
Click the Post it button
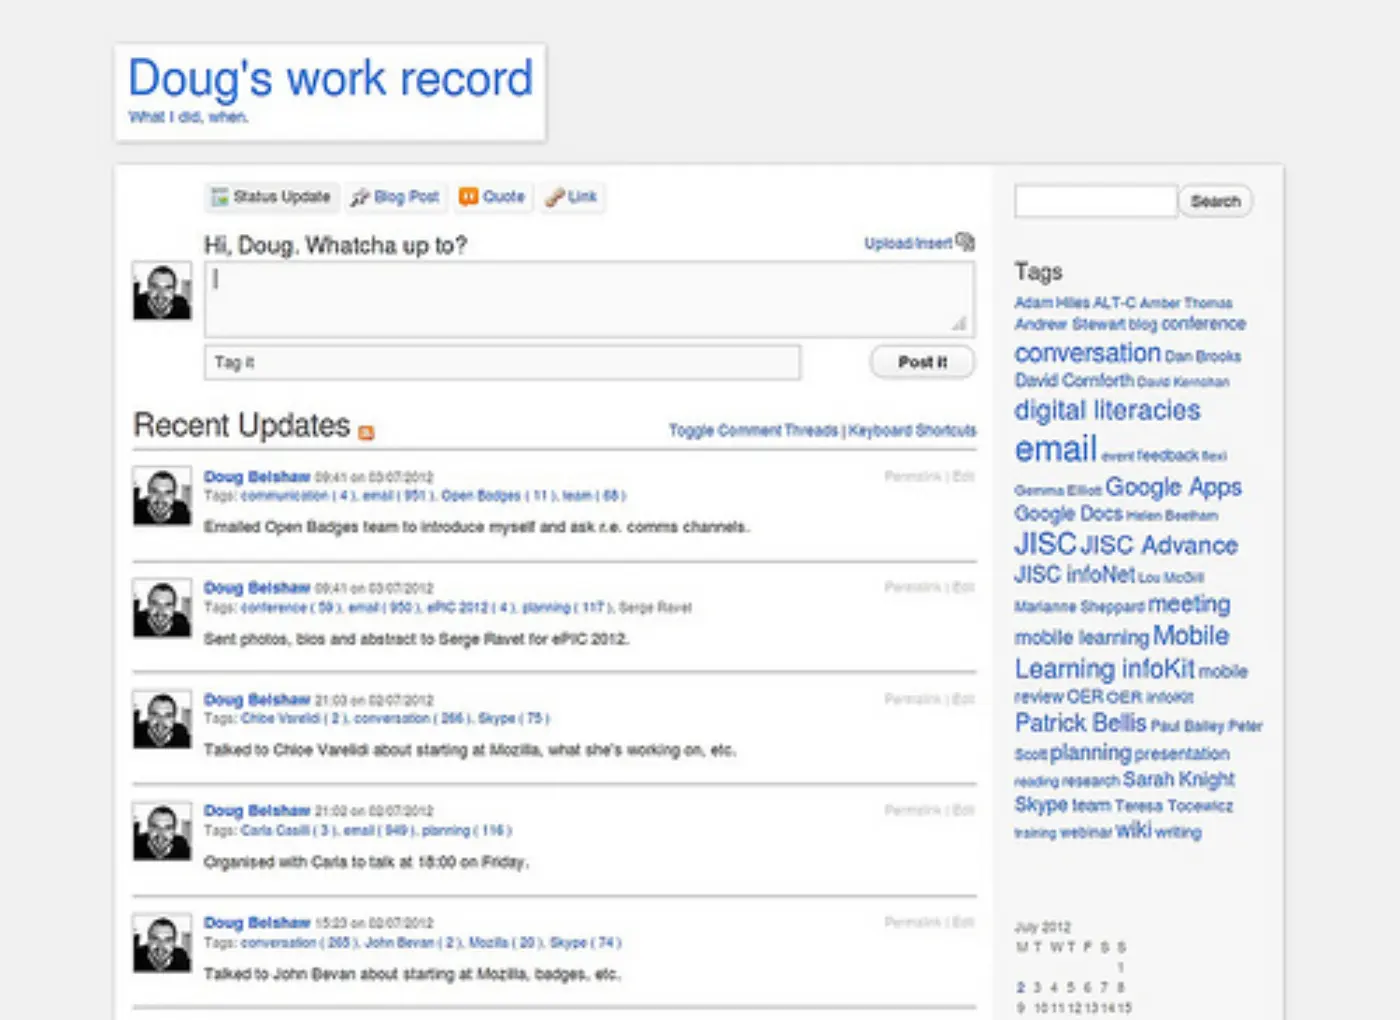click(922, 362)
